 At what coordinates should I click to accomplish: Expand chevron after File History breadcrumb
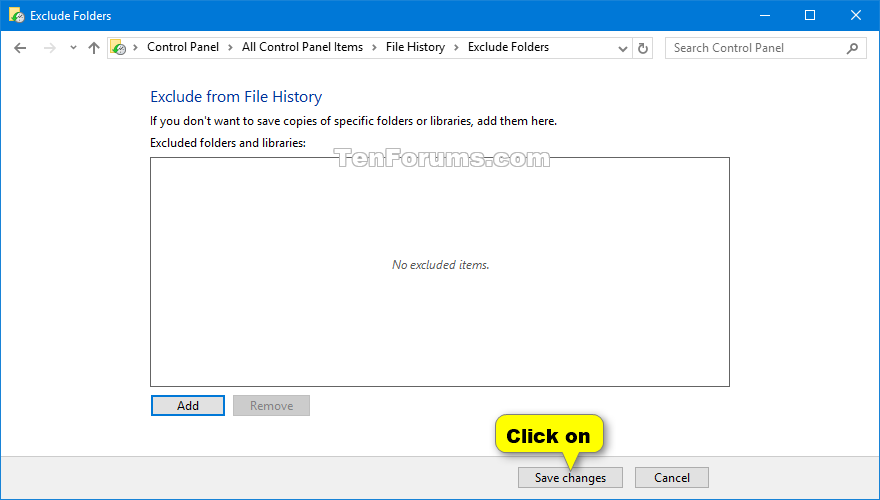pyautogui.click(x=456, y=48)
